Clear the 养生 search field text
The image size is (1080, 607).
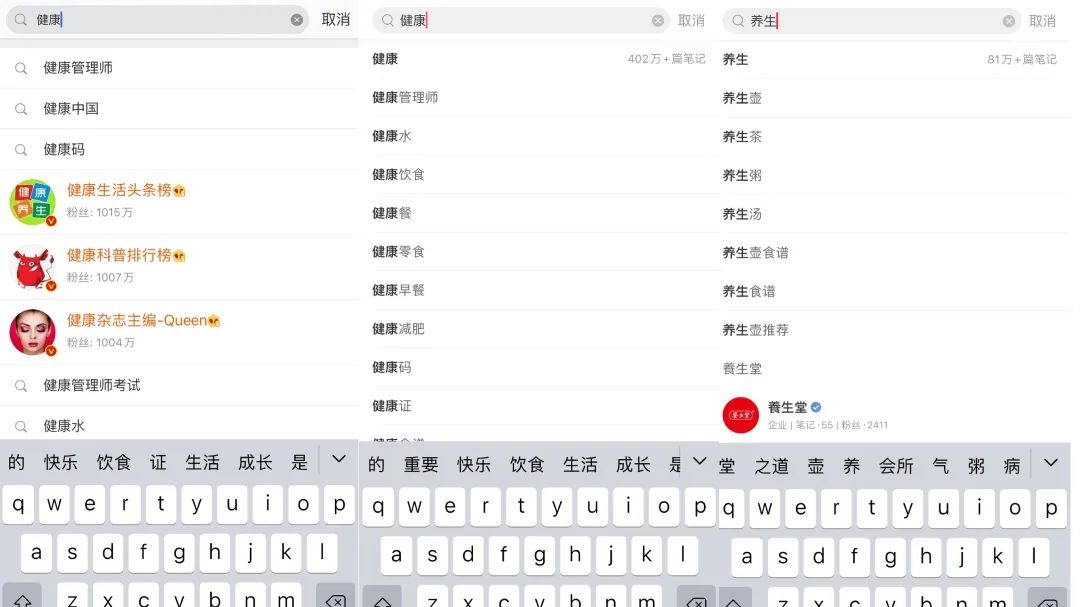(1008, 21)
